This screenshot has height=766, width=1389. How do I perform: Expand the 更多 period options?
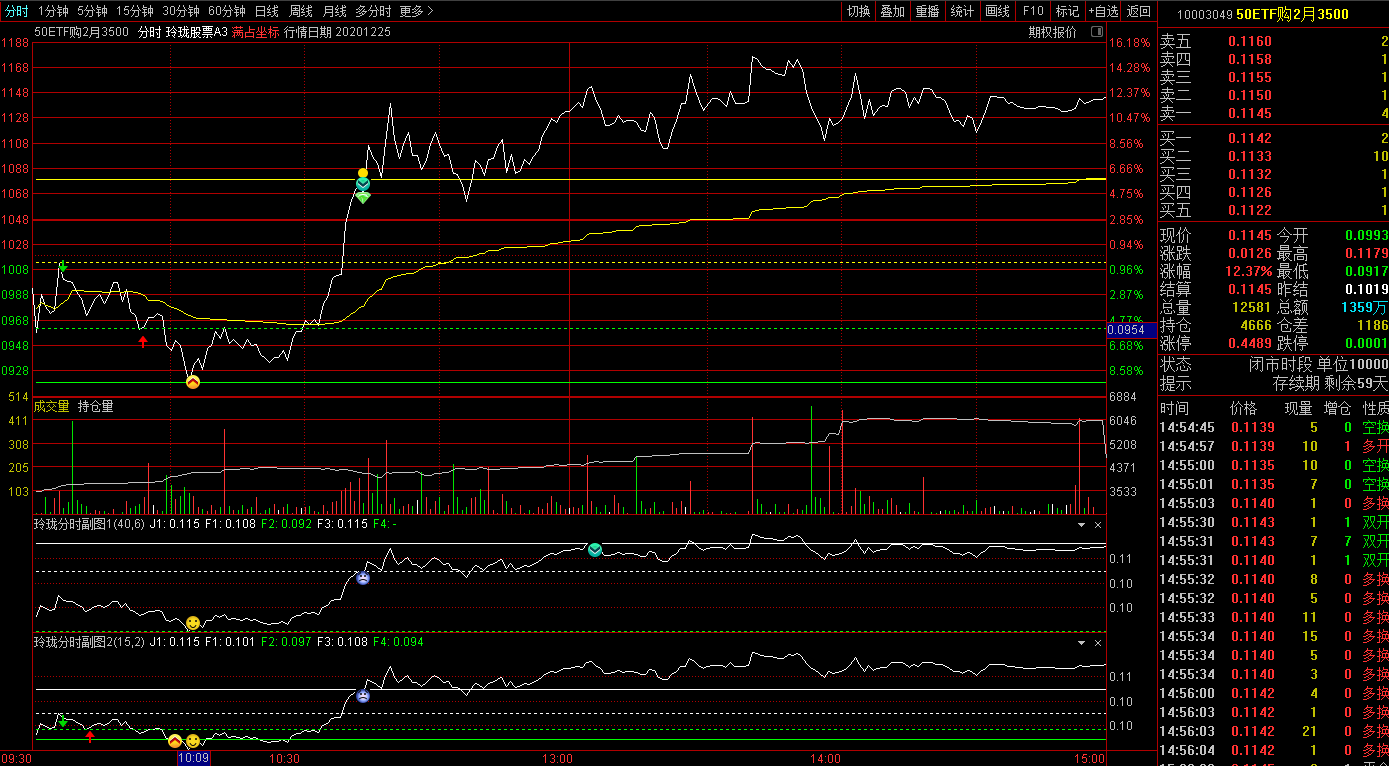[x=416, y=11]
